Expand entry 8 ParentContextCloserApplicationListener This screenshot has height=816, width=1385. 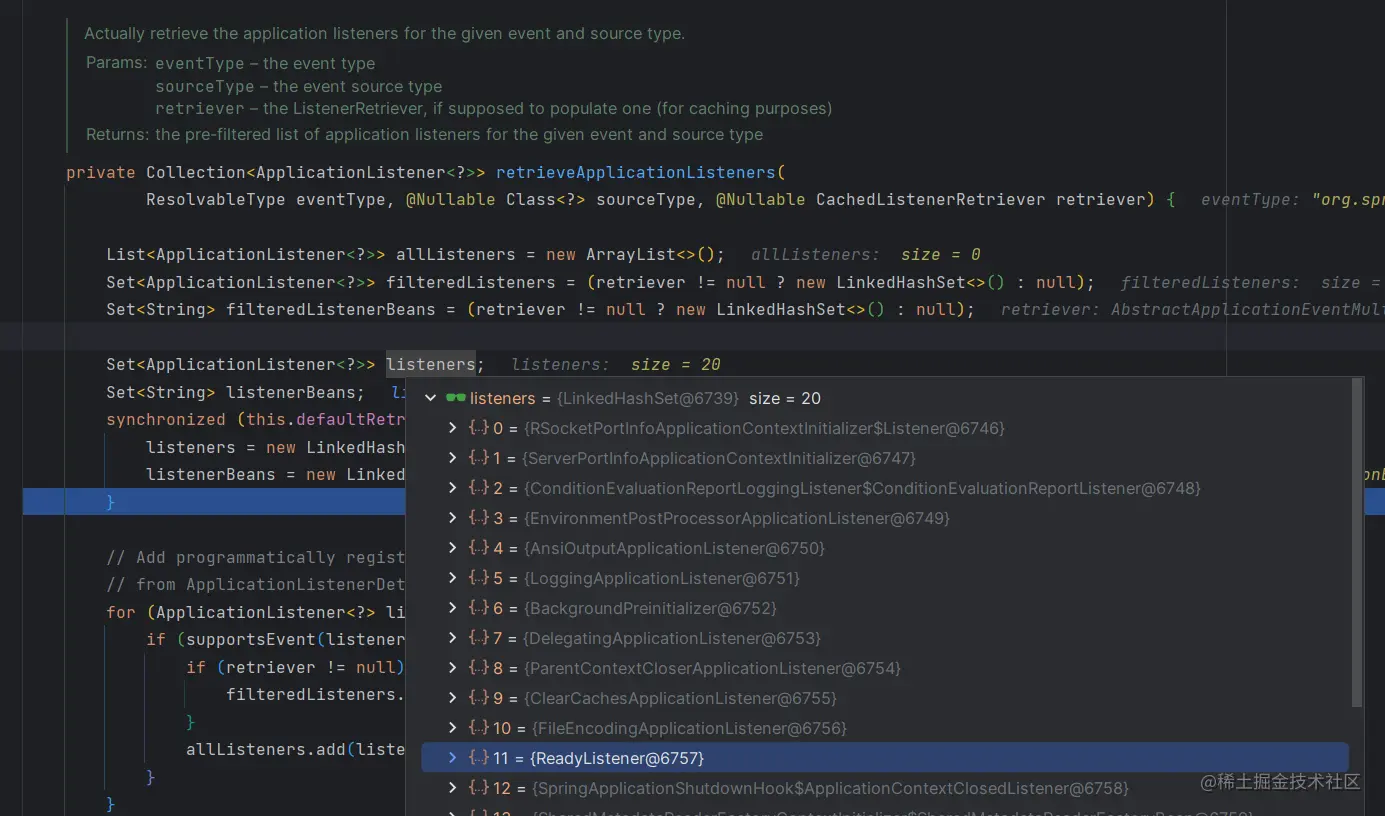coord(452,668)
